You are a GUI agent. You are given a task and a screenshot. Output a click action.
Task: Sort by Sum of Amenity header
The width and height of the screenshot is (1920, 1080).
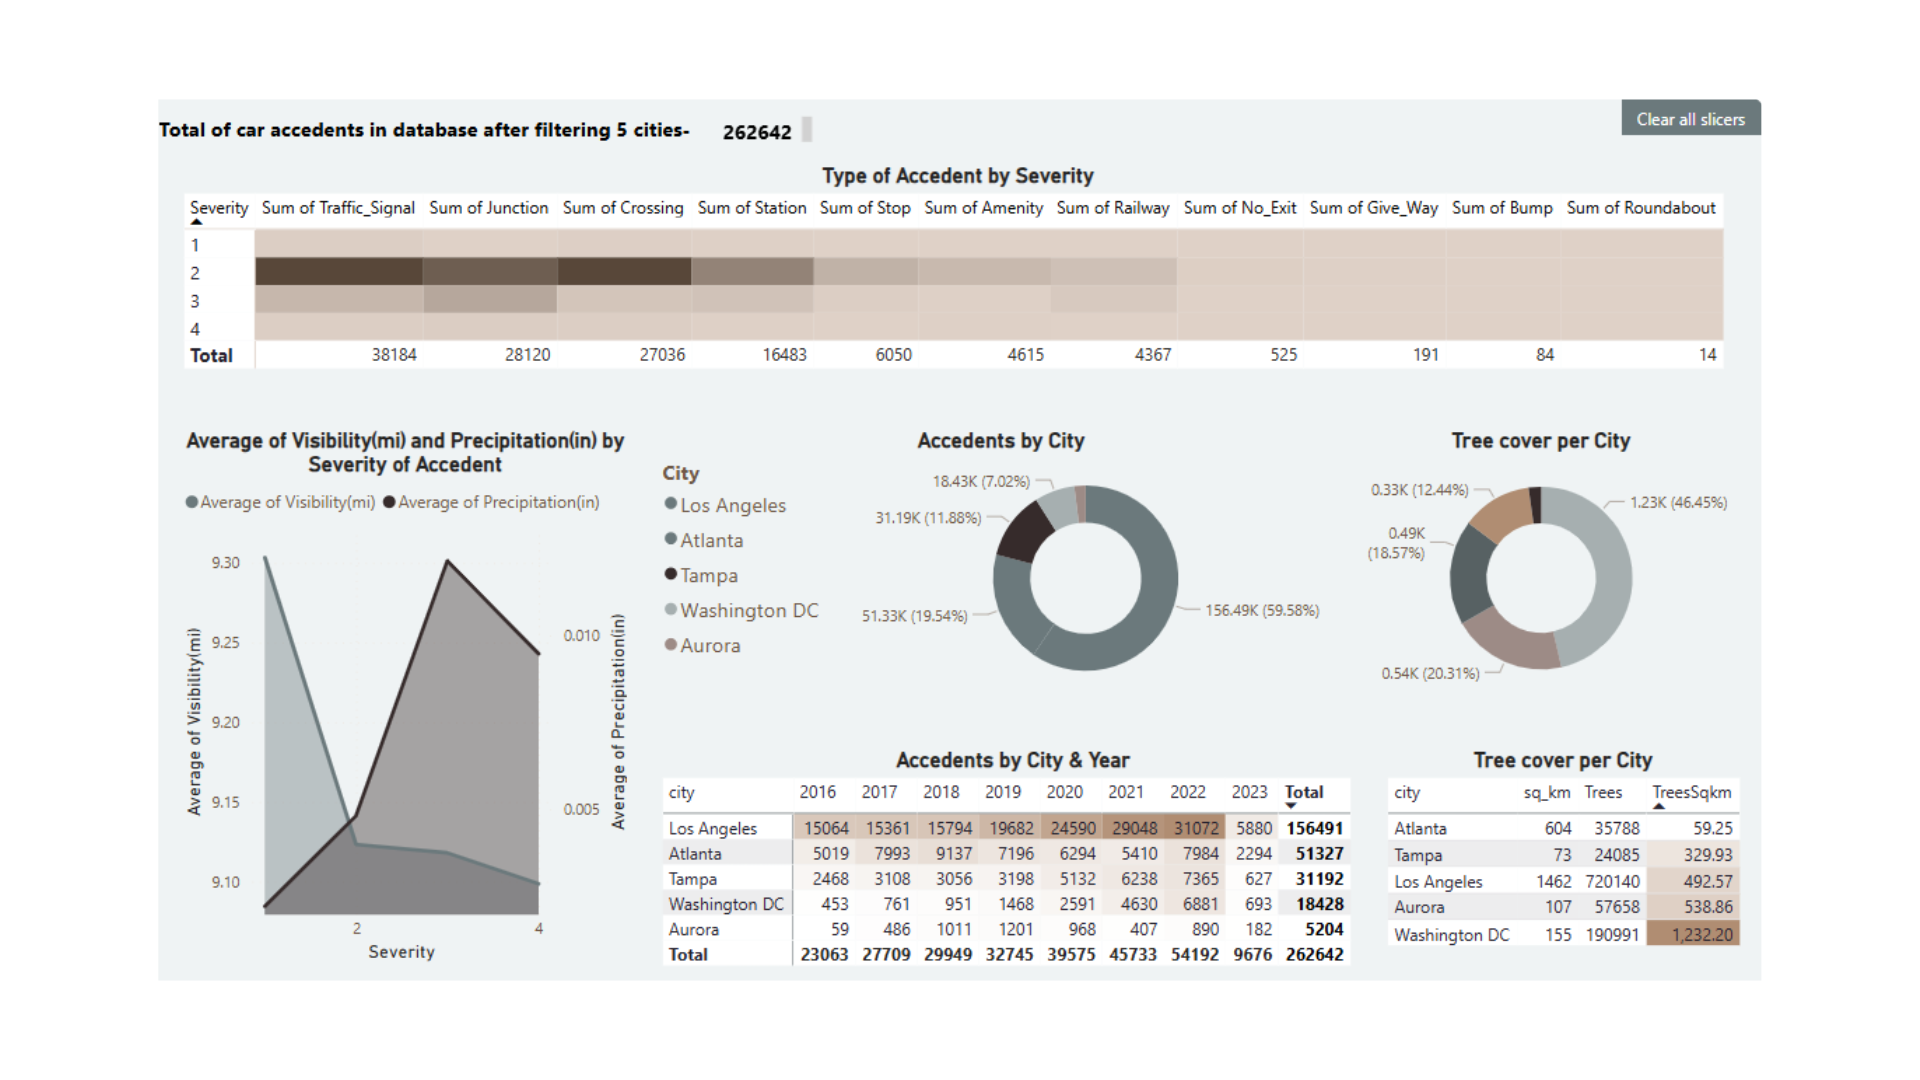984,208
